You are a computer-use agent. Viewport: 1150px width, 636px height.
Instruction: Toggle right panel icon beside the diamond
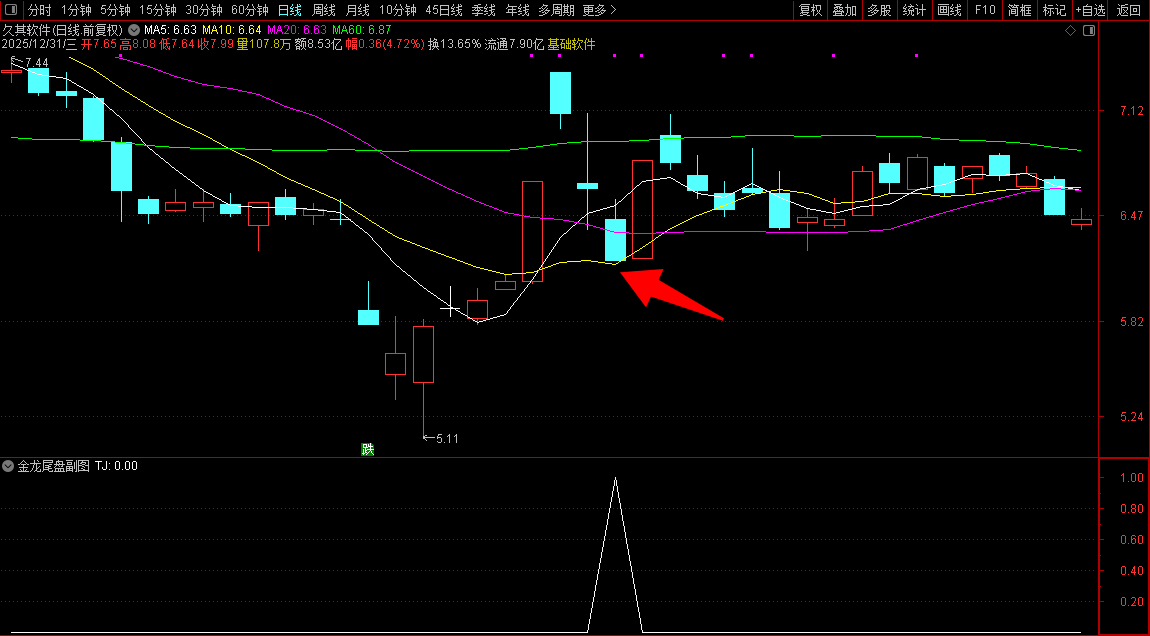[x=1089, y=31]
